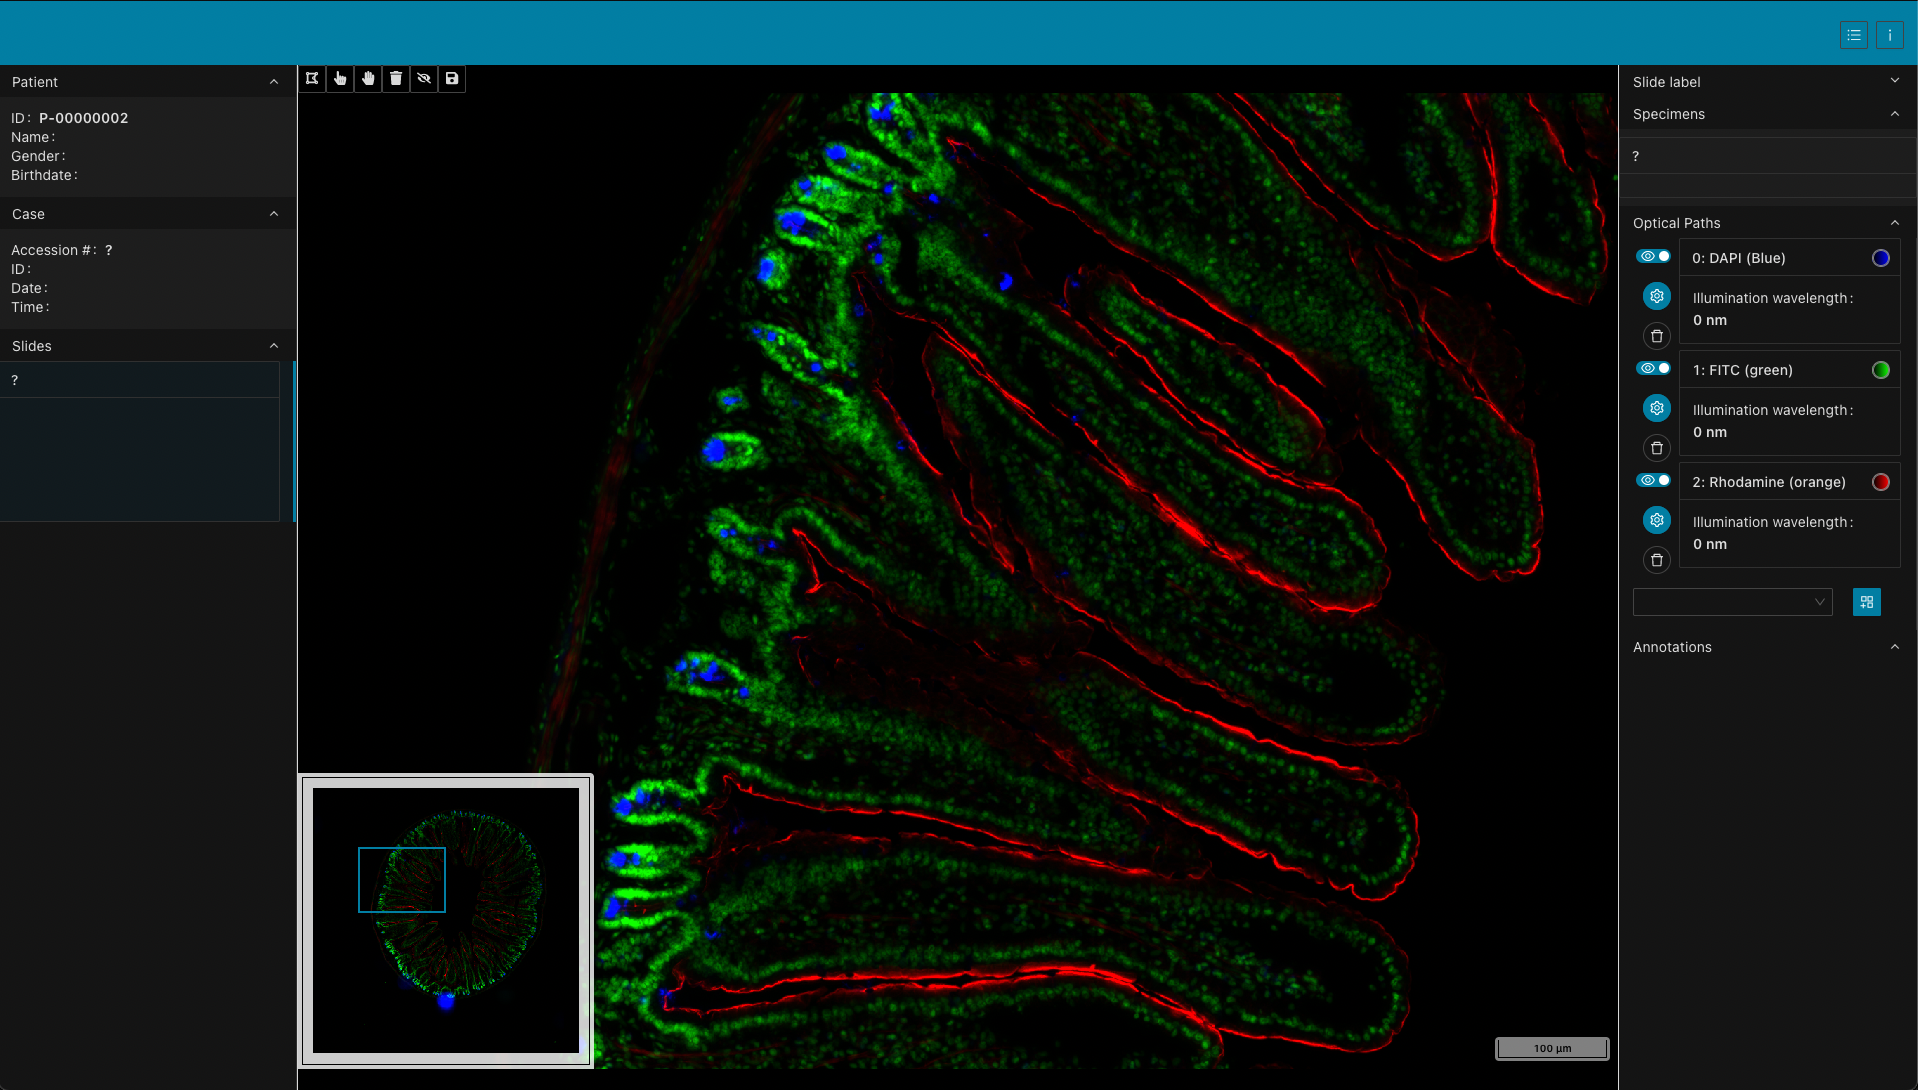Click the trash delete ROI toolbar icon

(396, 79)
